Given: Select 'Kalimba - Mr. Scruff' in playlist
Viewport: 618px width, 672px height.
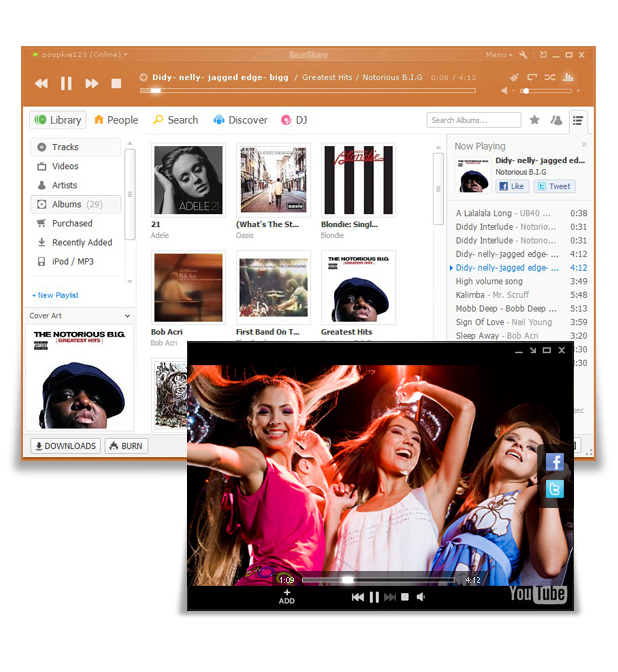Looking at the screenshot, I should [521, 295].
